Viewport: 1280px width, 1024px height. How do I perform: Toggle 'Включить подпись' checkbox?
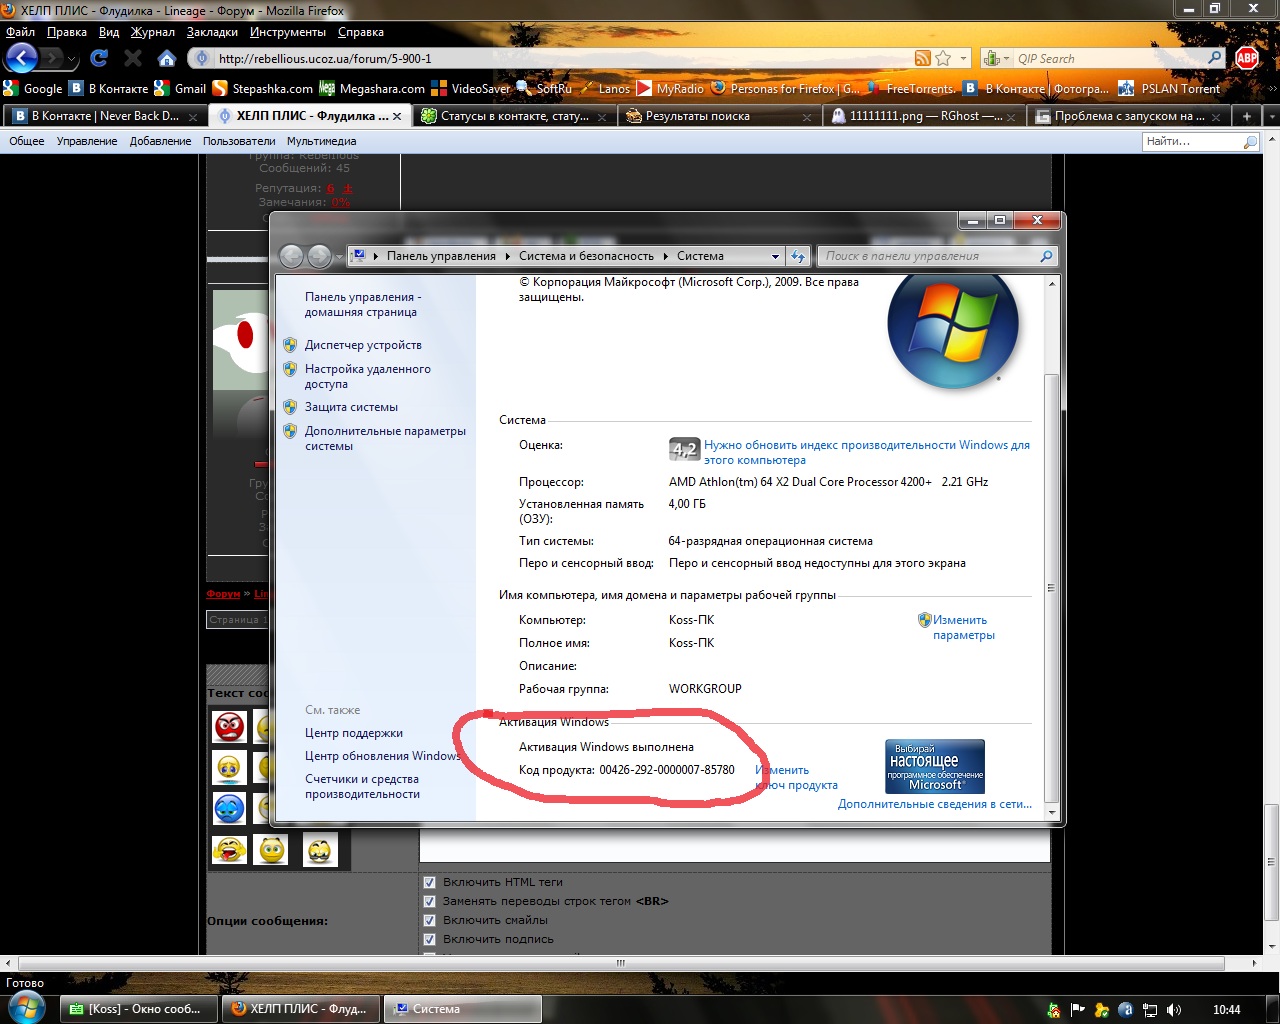pos(429,939)
